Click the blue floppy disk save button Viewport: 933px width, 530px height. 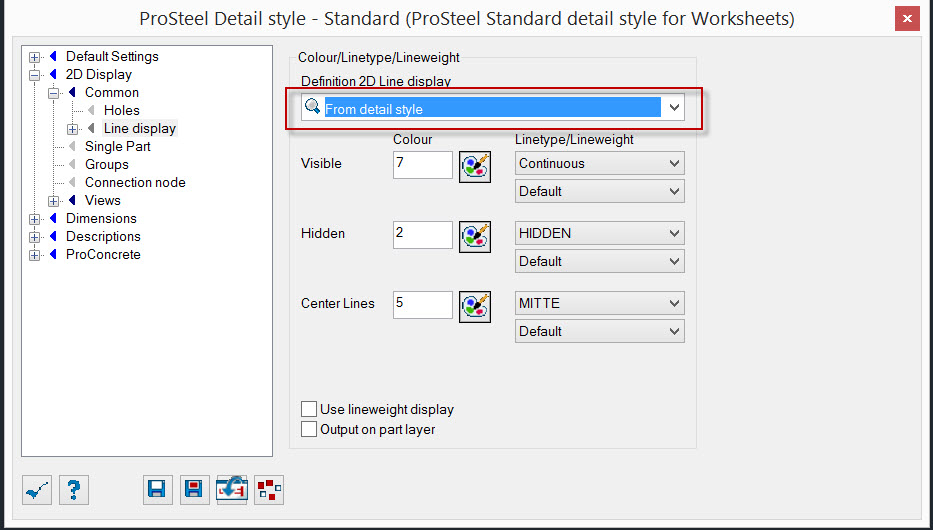(x=158, y=490)
